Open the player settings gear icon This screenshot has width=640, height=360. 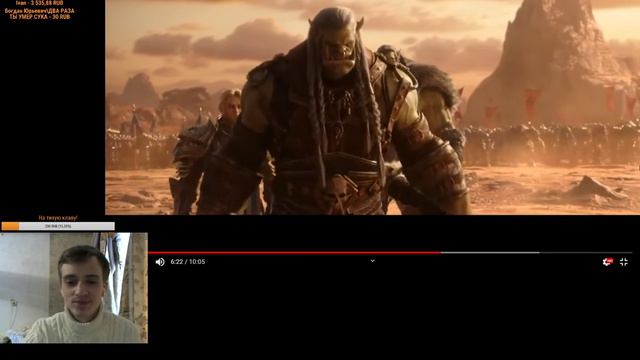[607, 262]
